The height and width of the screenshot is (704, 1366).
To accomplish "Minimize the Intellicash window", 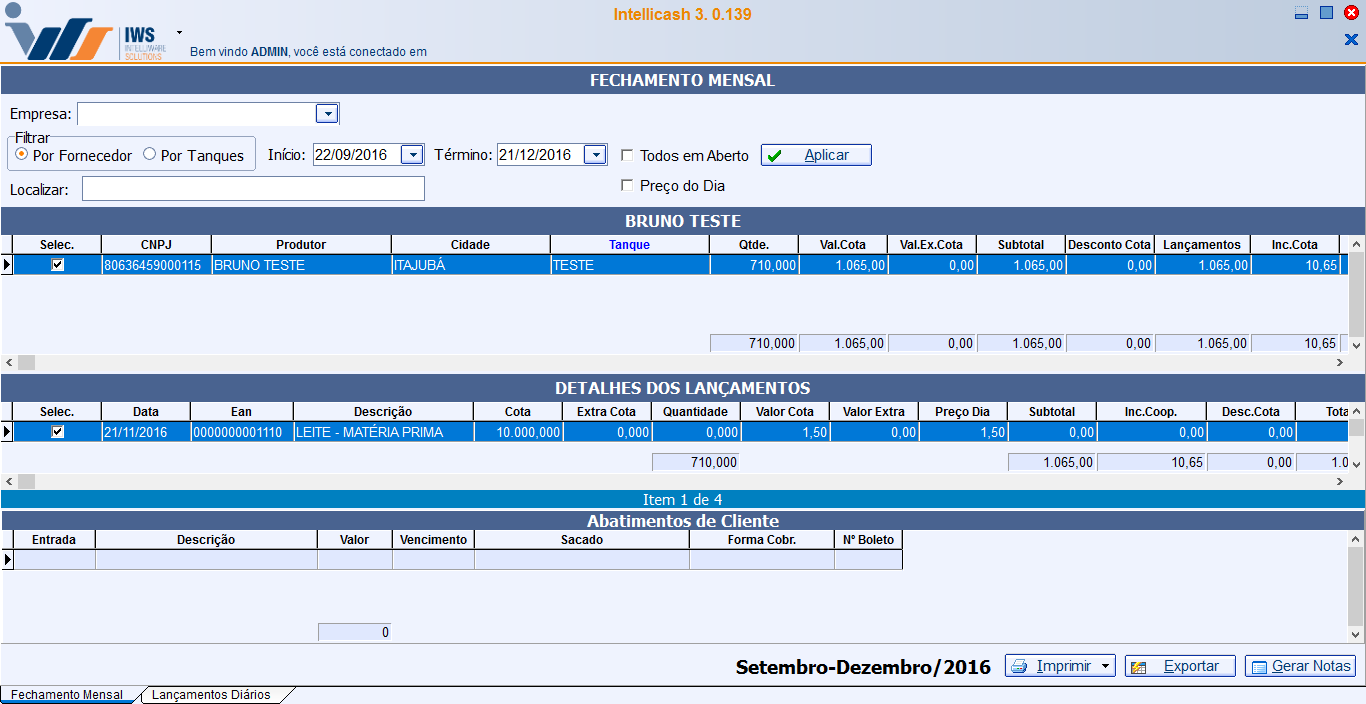I will 1301,13.
